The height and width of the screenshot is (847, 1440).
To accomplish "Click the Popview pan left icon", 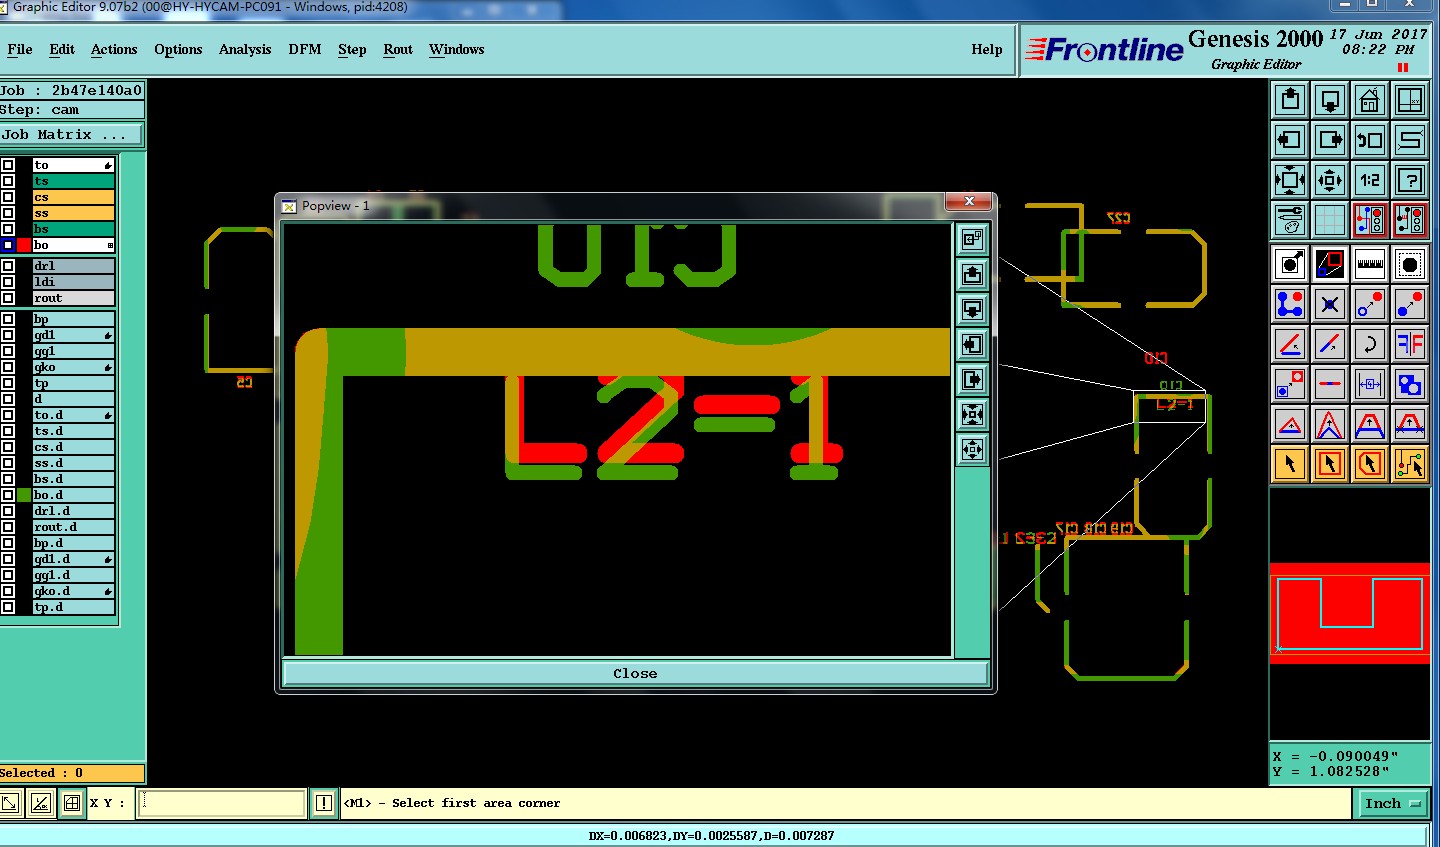I will point(972,345).
